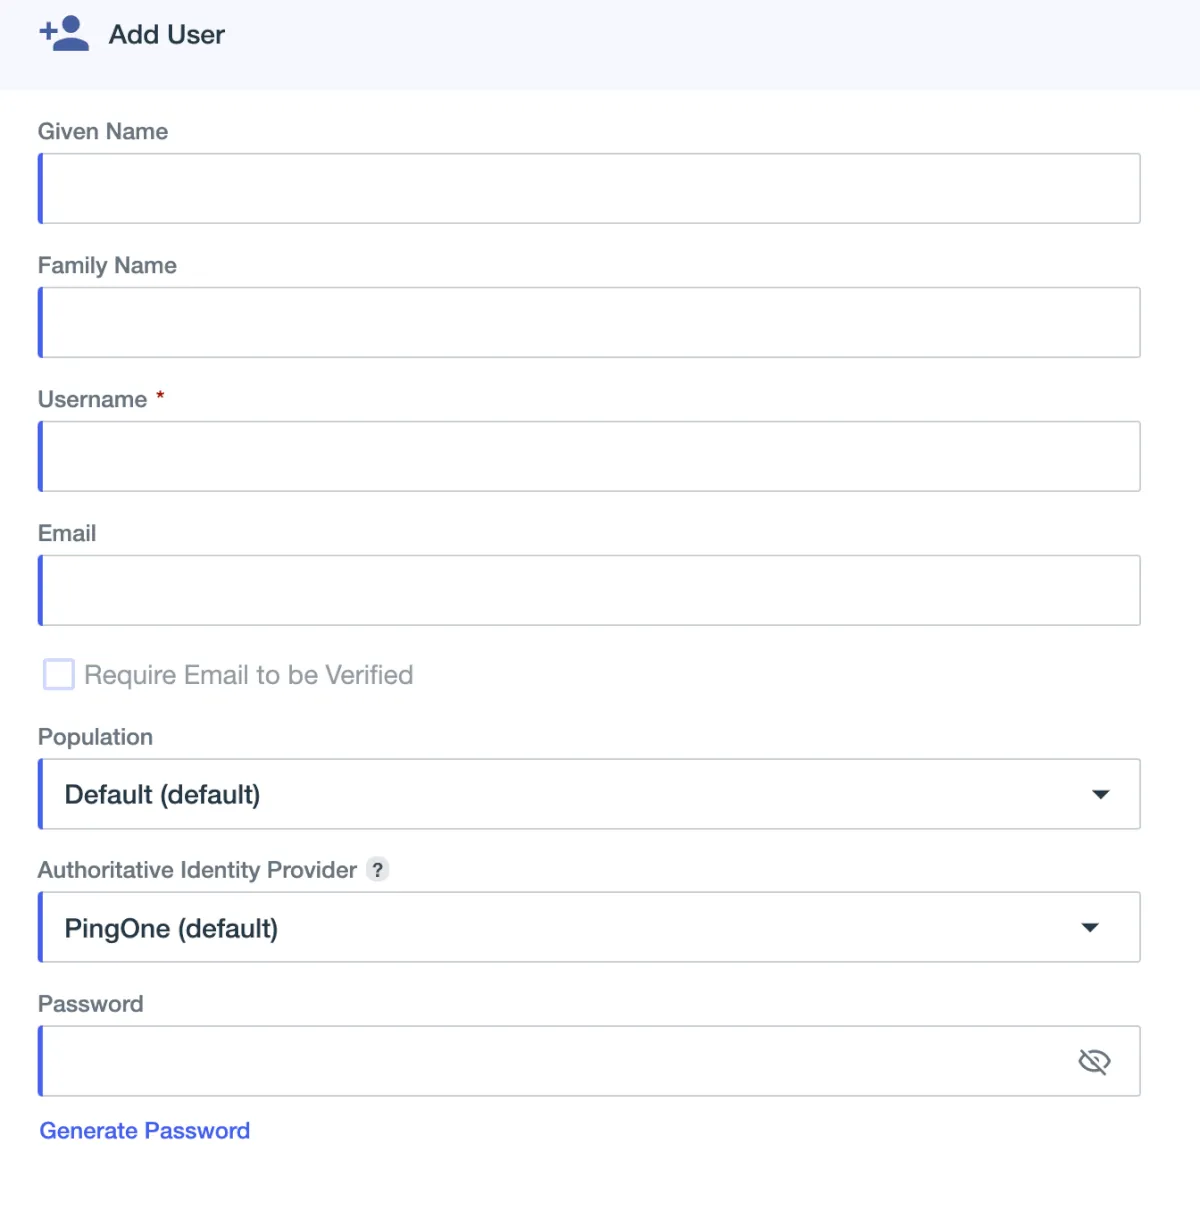Focus the Family Name input field
The image size is (1200, 1211).
click(x=590, y=323)
